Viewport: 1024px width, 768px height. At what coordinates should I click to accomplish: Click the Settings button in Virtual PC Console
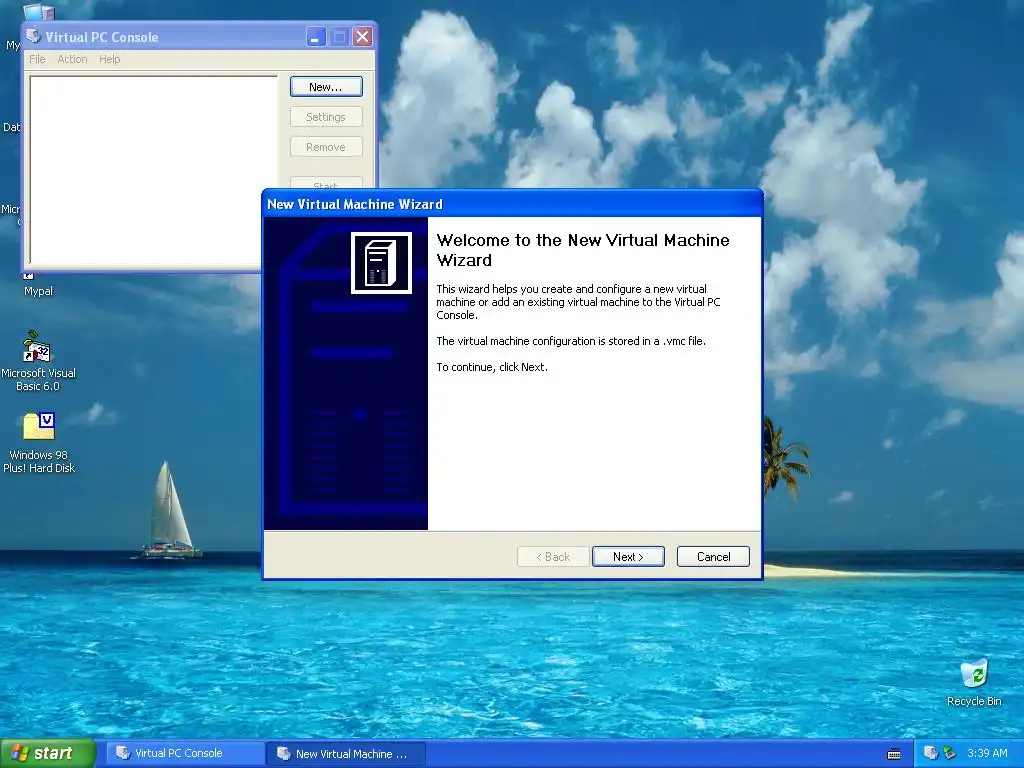coord(326,117)
